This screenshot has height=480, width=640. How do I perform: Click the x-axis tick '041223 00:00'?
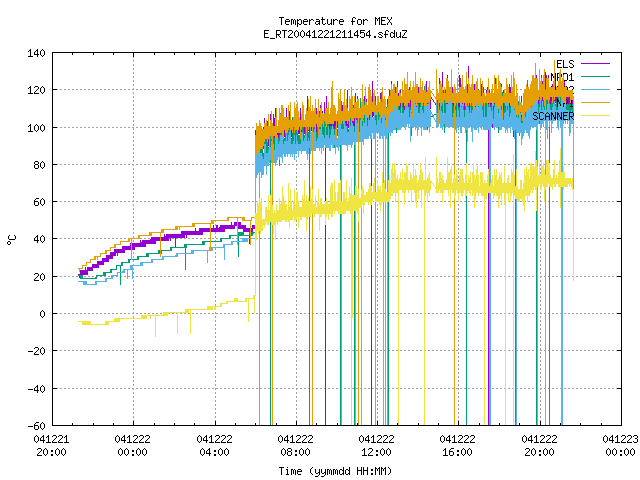[620, 446]
